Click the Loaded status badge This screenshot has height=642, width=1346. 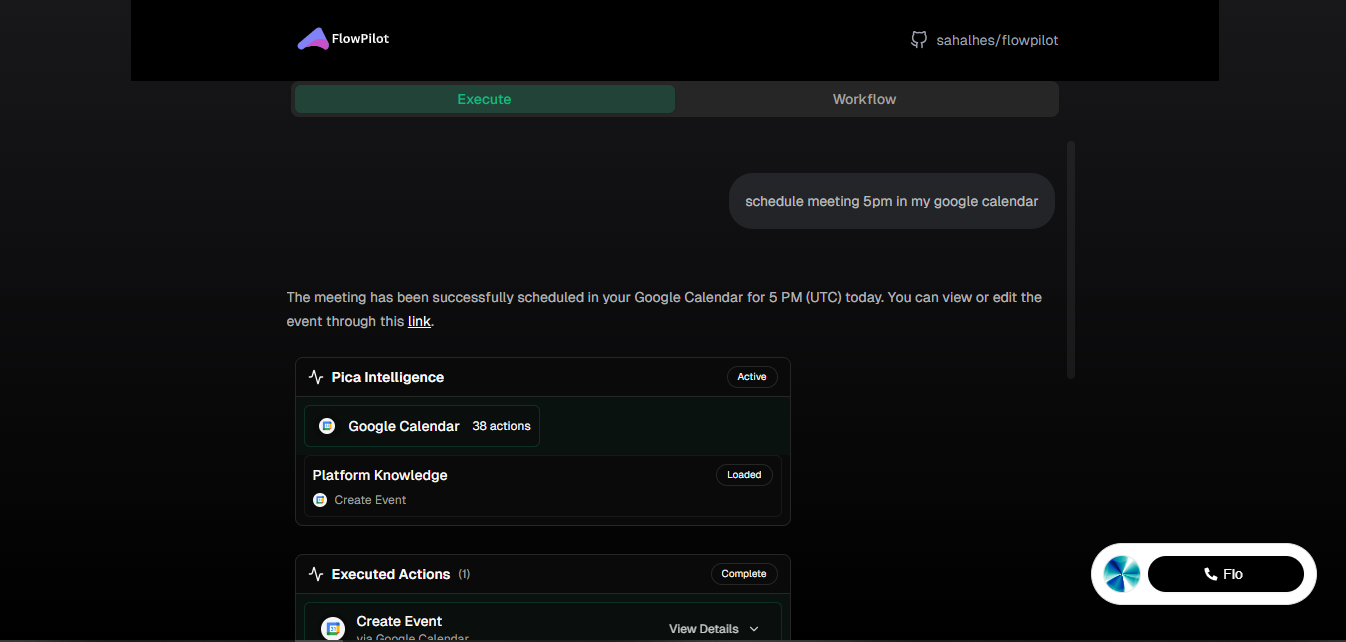point(744,475)
